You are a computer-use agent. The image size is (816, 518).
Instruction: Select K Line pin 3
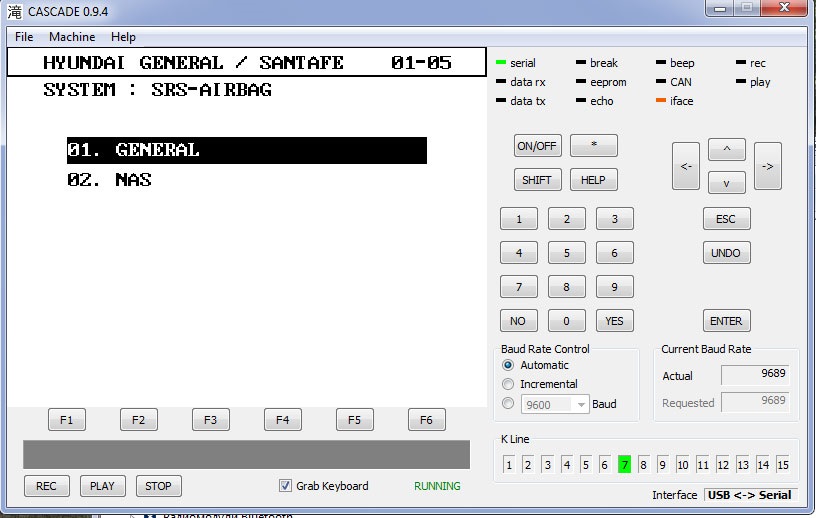coord(547,464)
